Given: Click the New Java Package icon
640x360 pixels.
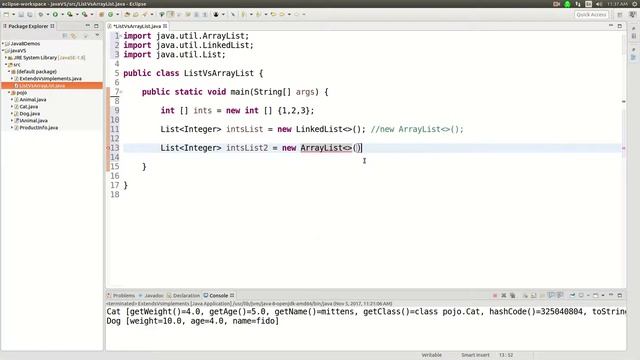Looking at the screenshot, I should pos(101,14).
